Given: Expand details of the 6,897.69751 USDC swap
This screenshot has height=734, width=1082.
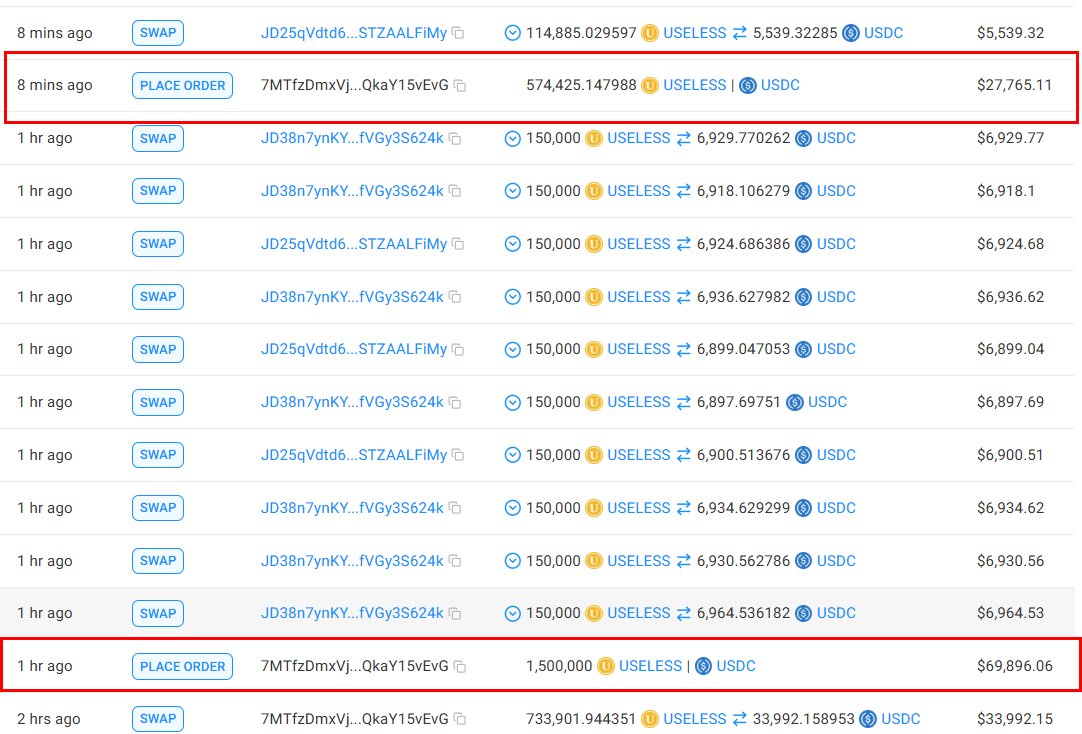Looking at the screenshot, I should point(512,402).
